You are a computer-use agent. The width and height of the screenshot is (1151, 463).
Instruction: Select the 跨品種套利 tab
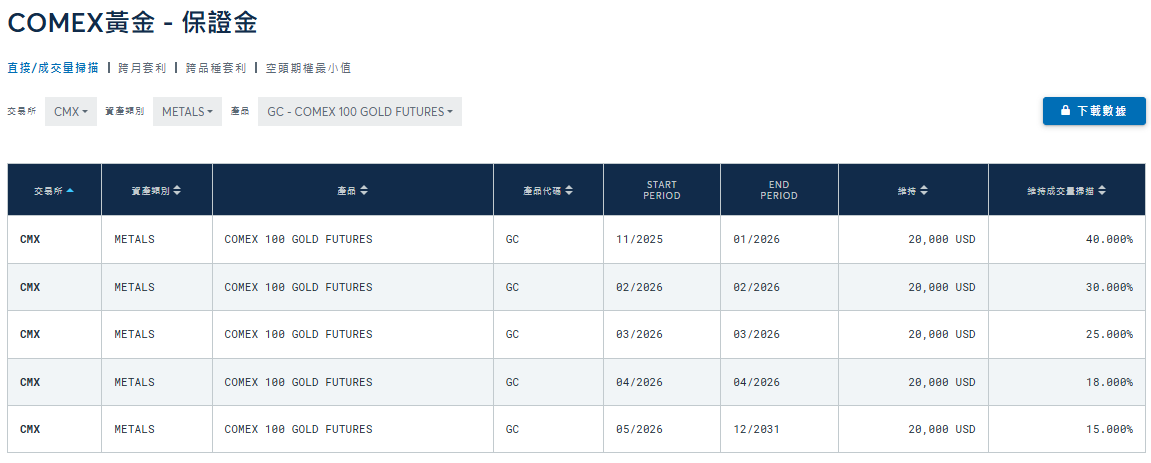click(x=216, y=68)
